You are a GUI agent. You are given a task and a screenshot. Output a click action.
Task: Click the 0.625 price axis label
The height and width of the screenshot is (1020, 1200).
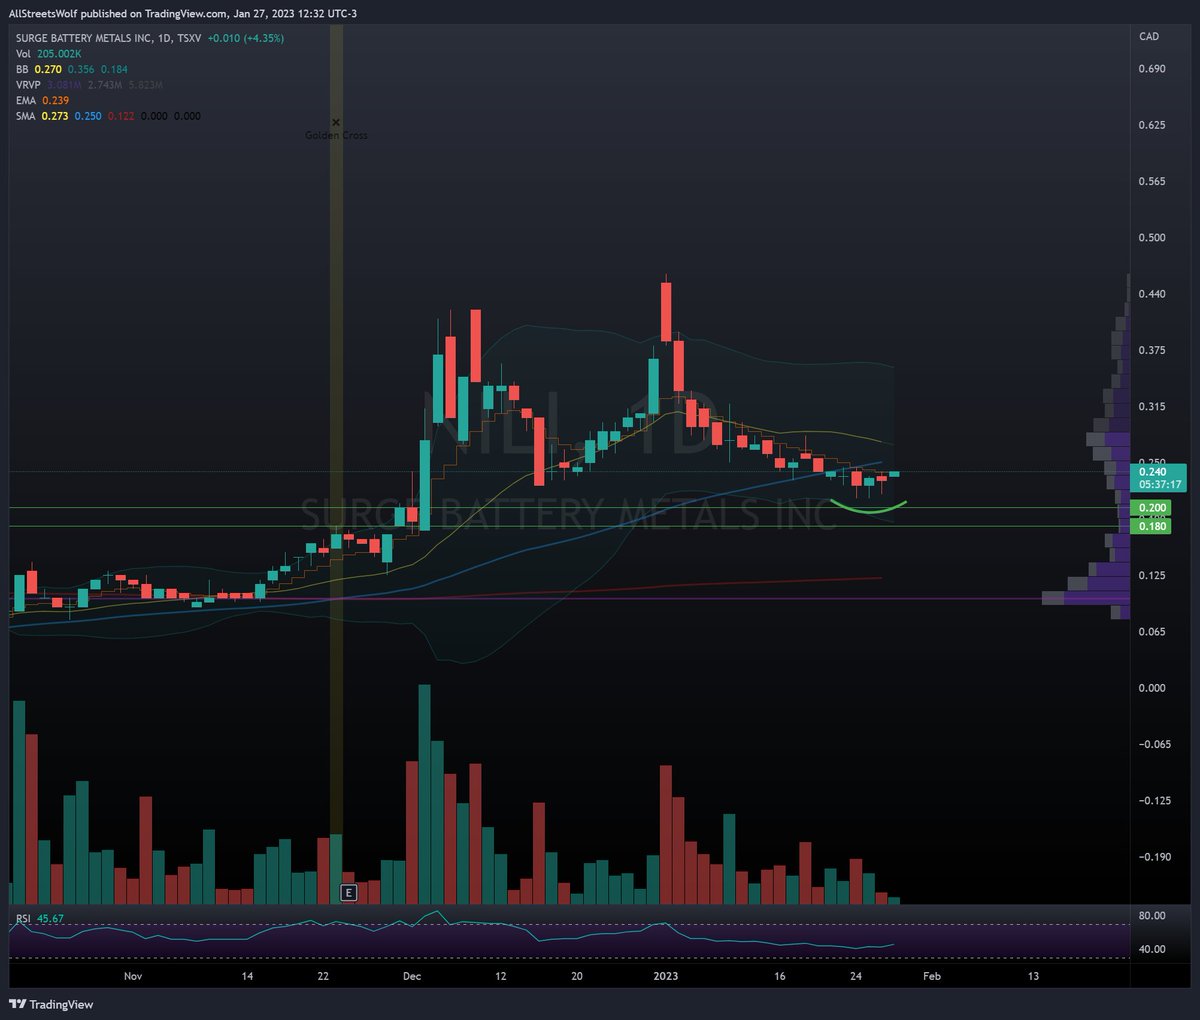click(1152, 125)
